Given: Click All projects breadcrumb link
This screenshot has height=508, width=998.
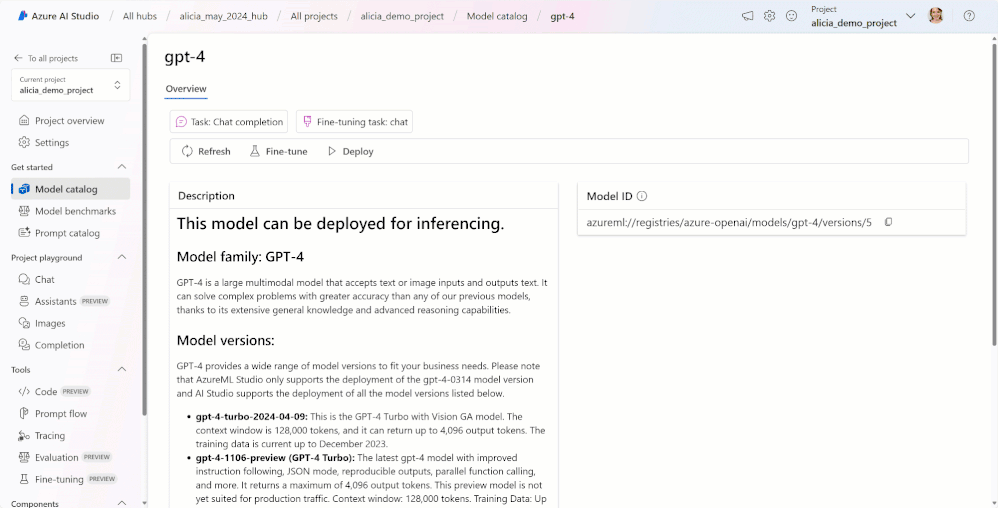Looking at the screenshot, I should coord(314,16).
